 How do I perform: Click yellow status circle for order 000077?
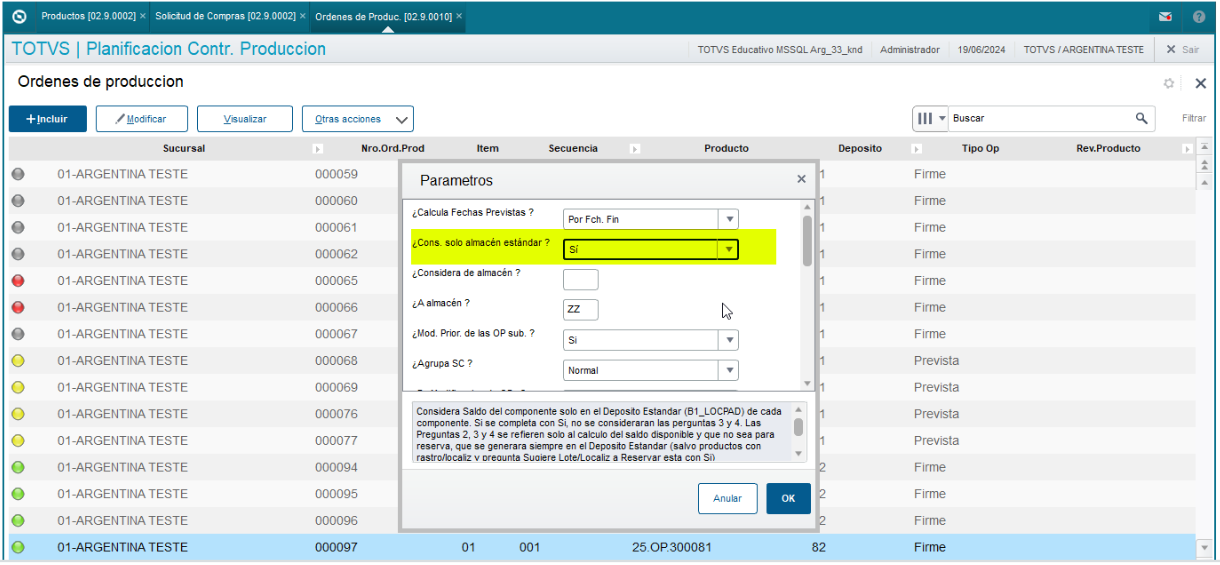click(18, 441)
